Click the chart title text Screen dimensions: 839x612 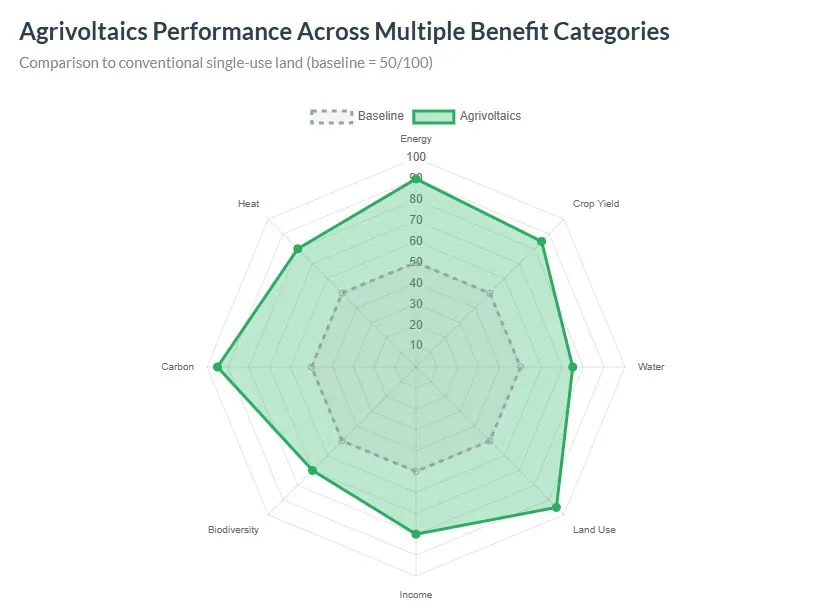coord(344,31)
